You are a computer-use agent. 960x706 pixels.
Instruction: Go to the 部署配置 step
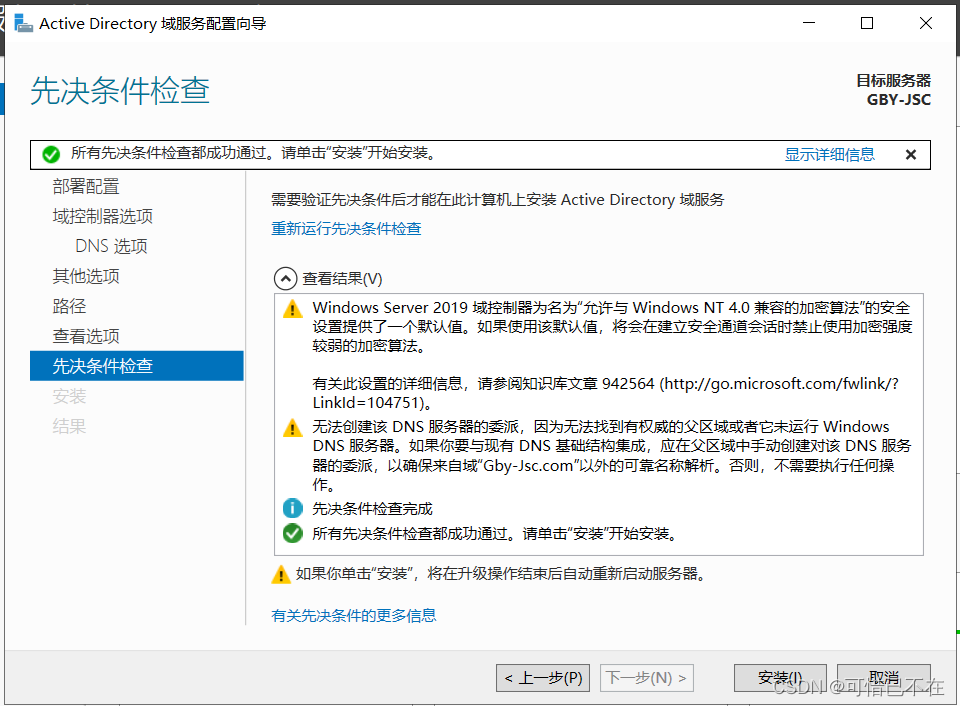86,186
